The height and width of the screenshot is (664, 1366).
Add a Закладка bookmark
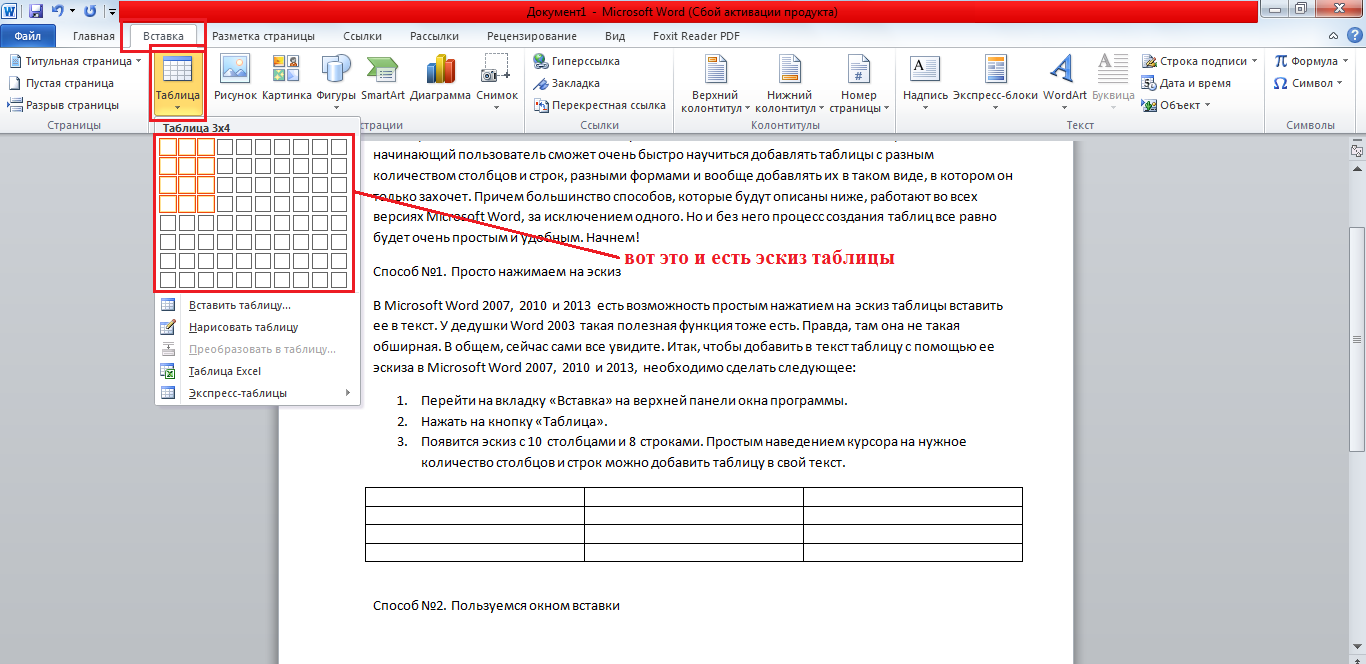point(567,83)
